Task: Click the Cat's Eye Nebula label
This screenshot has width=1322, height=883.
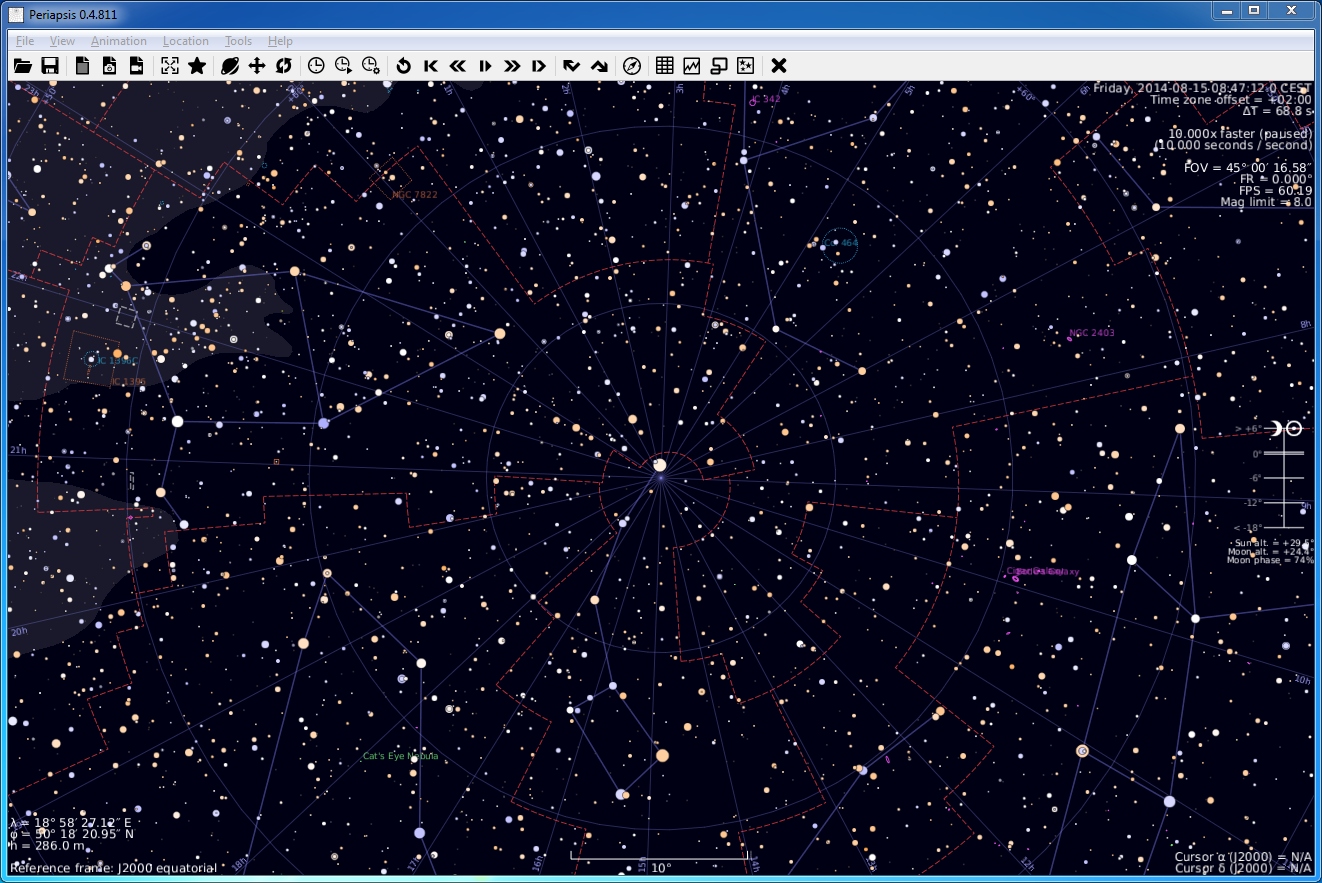Action: pos(400,756)
